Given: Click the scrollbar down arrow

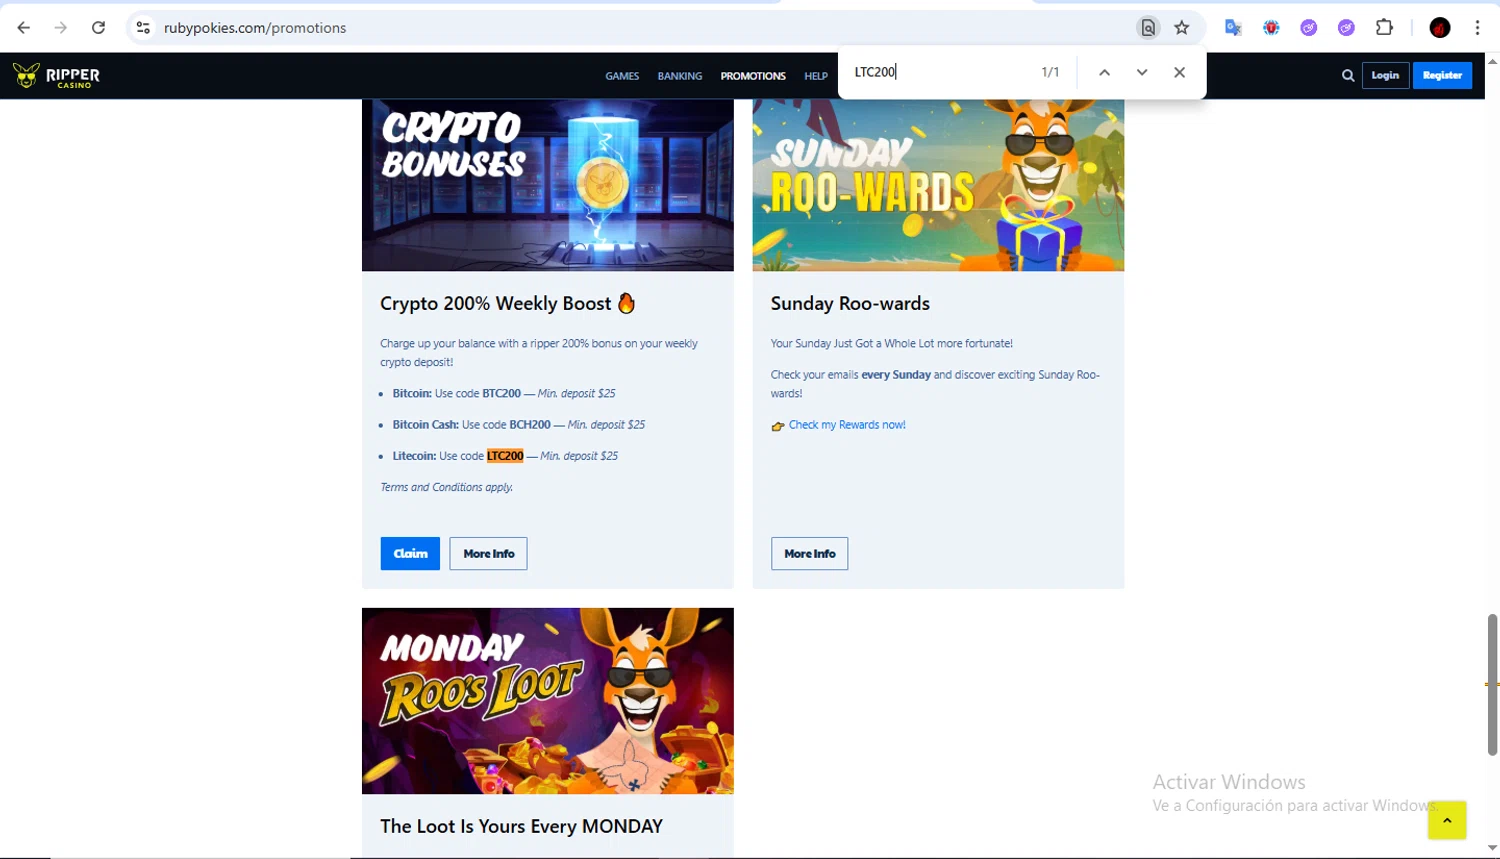Looking at the screenshot, I should click(x=1492, y=849).
